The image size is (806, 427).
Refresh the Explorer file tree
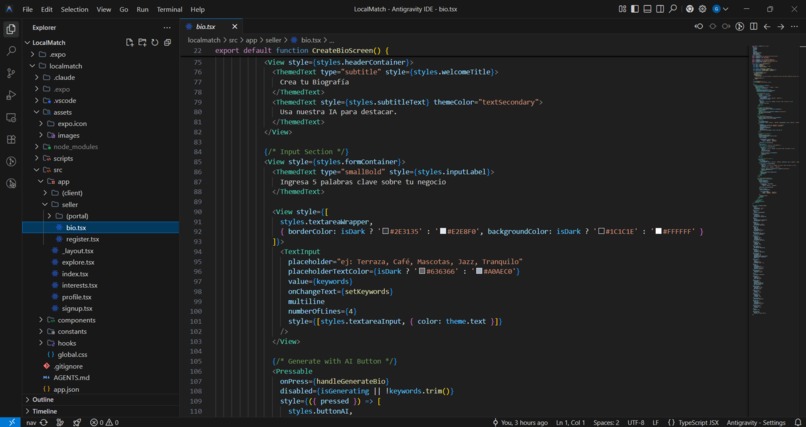click(x=155, y=43)
